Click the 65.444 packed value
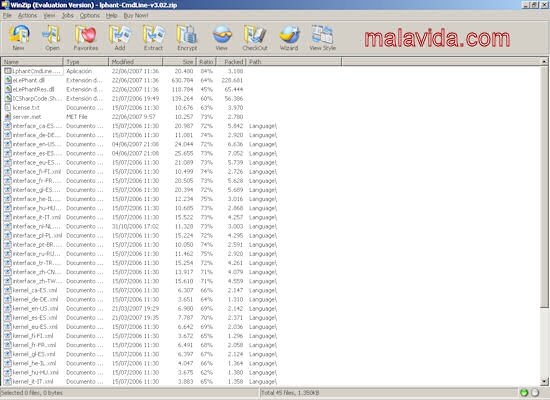 point(234,89)
